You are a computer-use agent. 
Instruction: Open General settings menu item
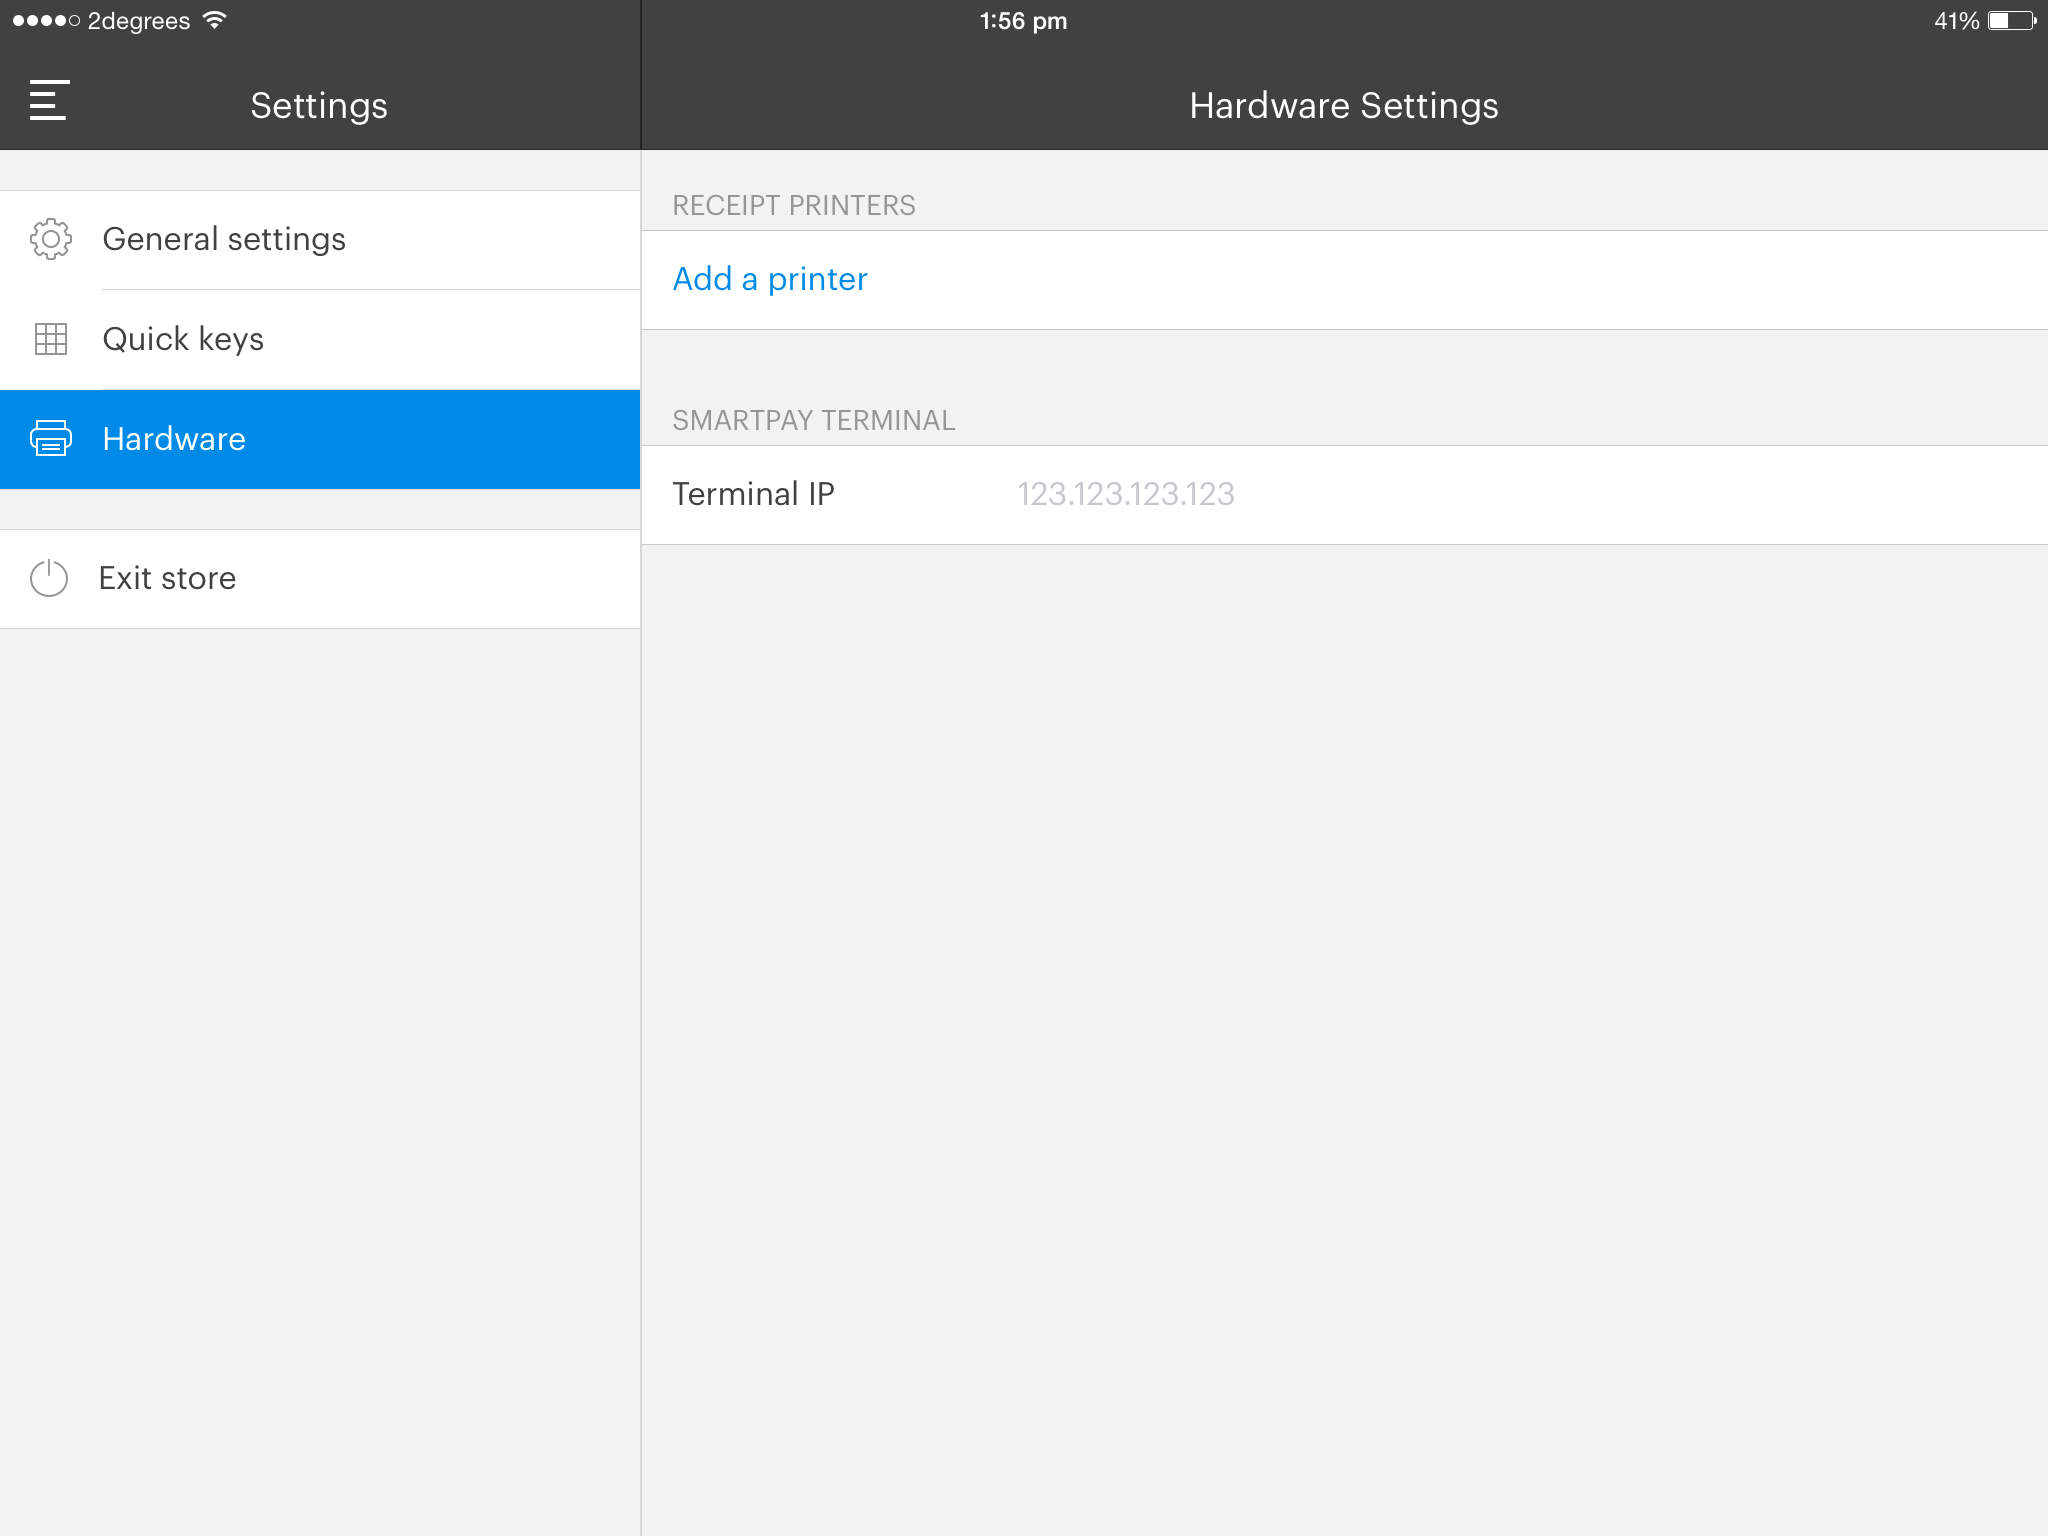click(223, 239)
